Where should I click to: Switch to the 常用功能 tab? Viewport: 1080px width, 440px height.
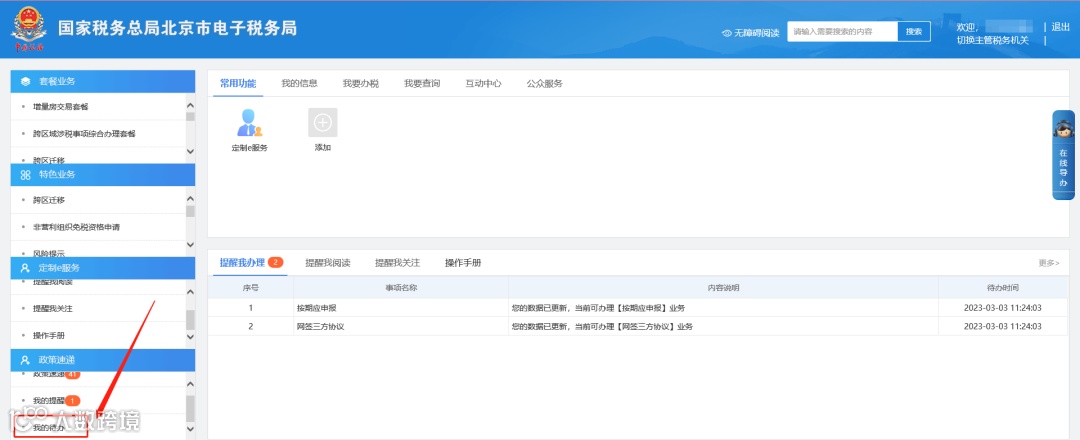coord(238,83)
